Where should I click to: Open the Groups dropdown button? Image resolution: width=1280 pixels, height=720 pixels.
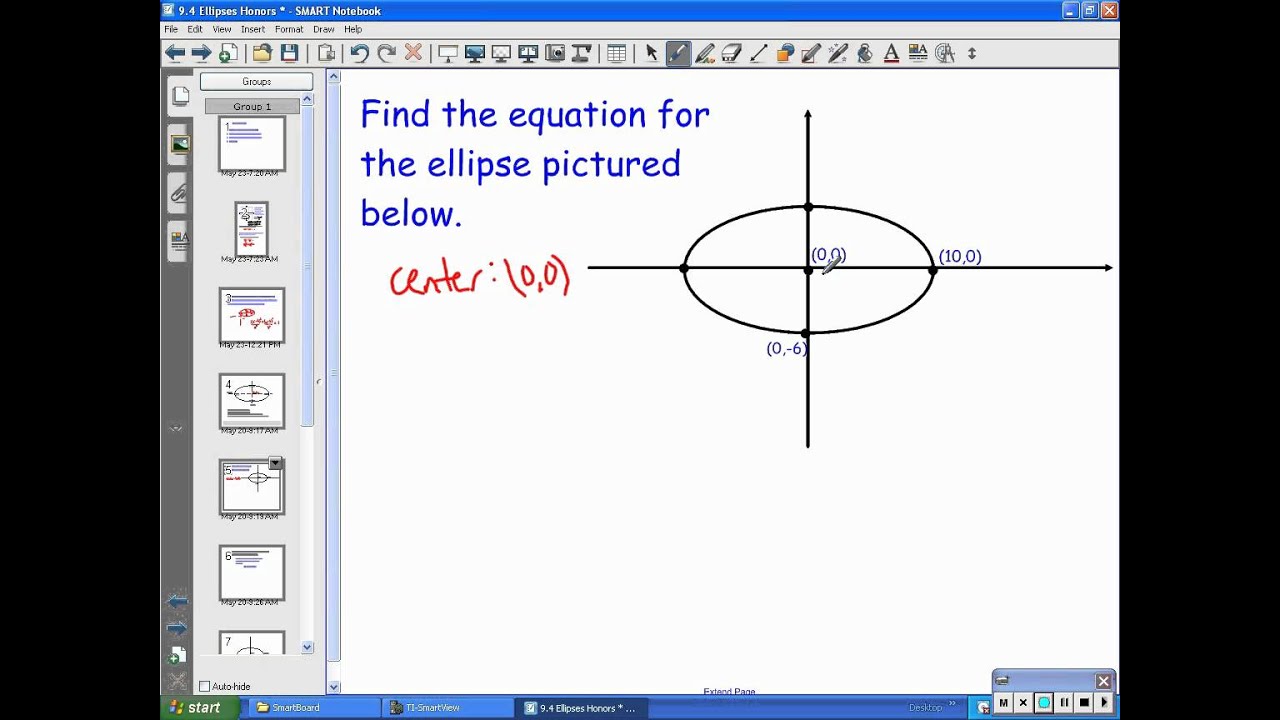point(256,81)
